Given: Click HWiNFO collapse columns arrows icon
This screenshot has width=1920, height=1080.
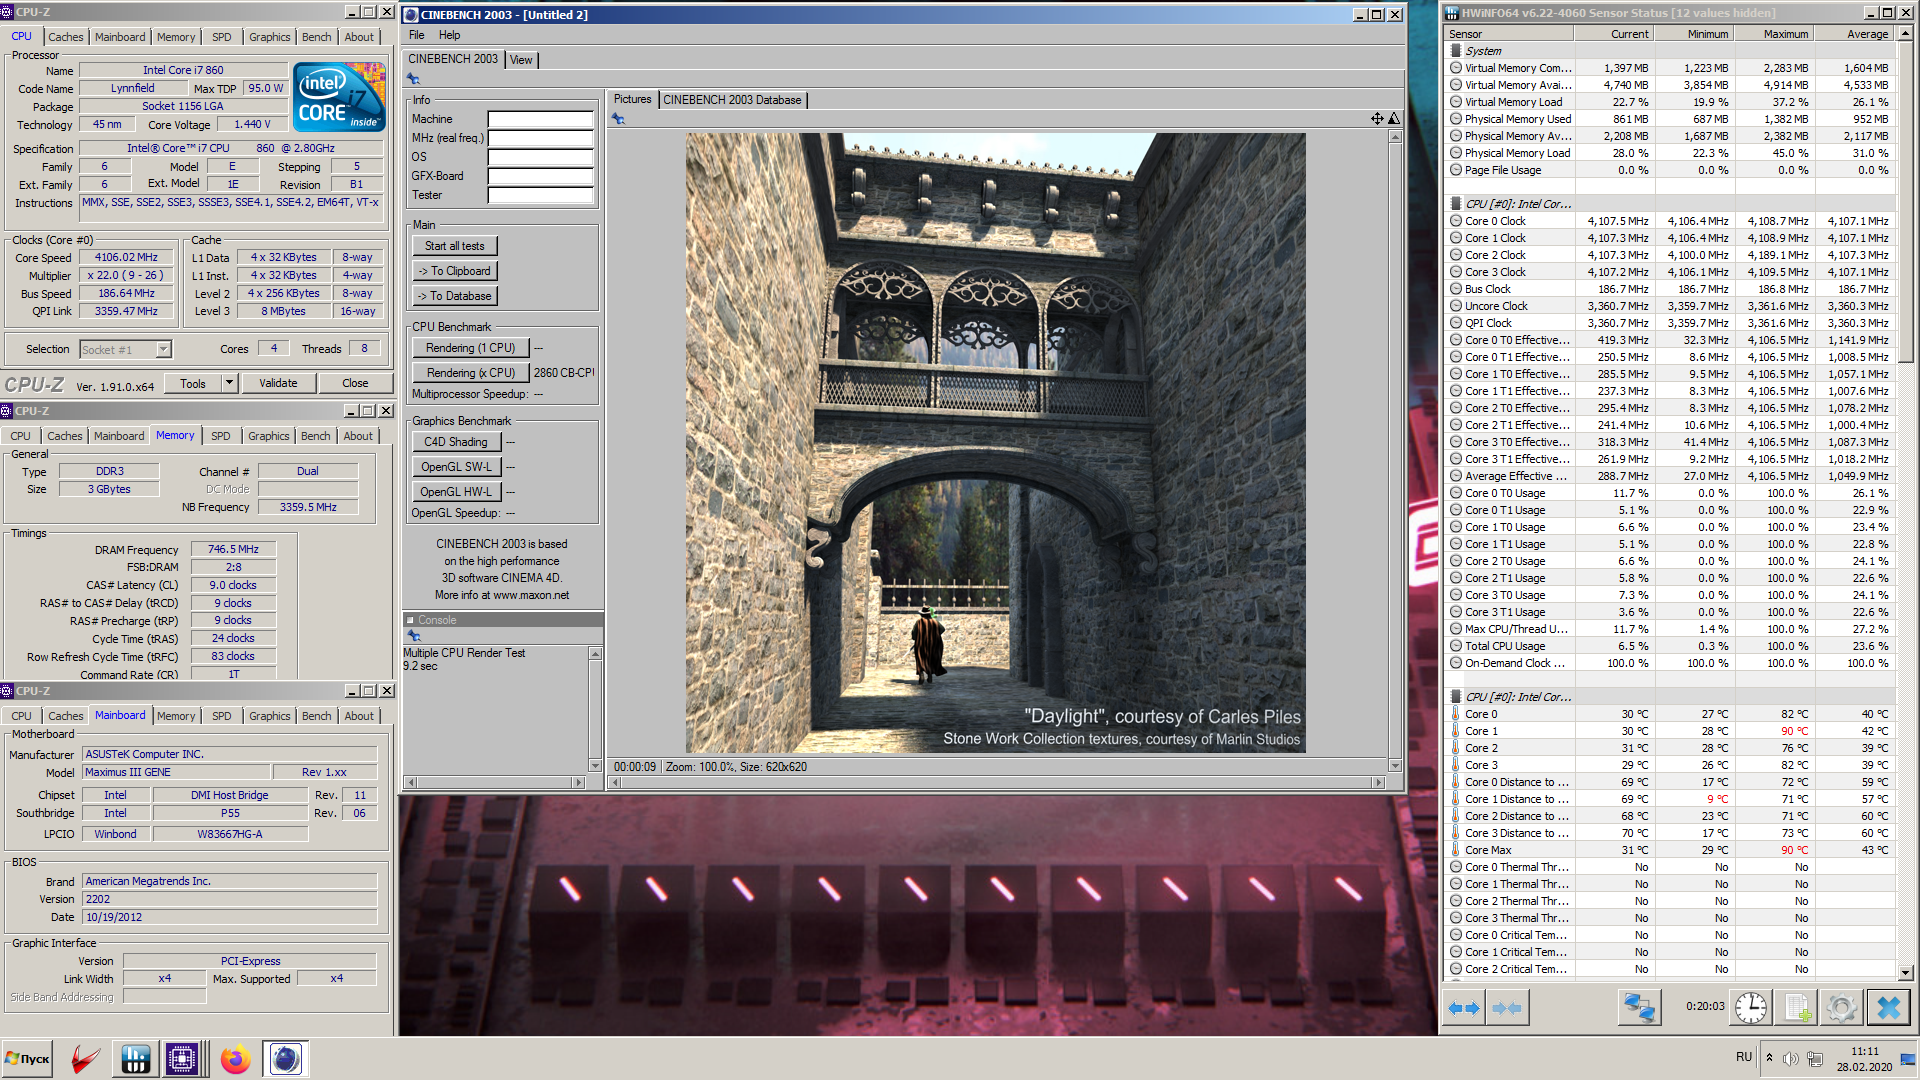Looking at the screenshot, I should tap(1506, 1008).
